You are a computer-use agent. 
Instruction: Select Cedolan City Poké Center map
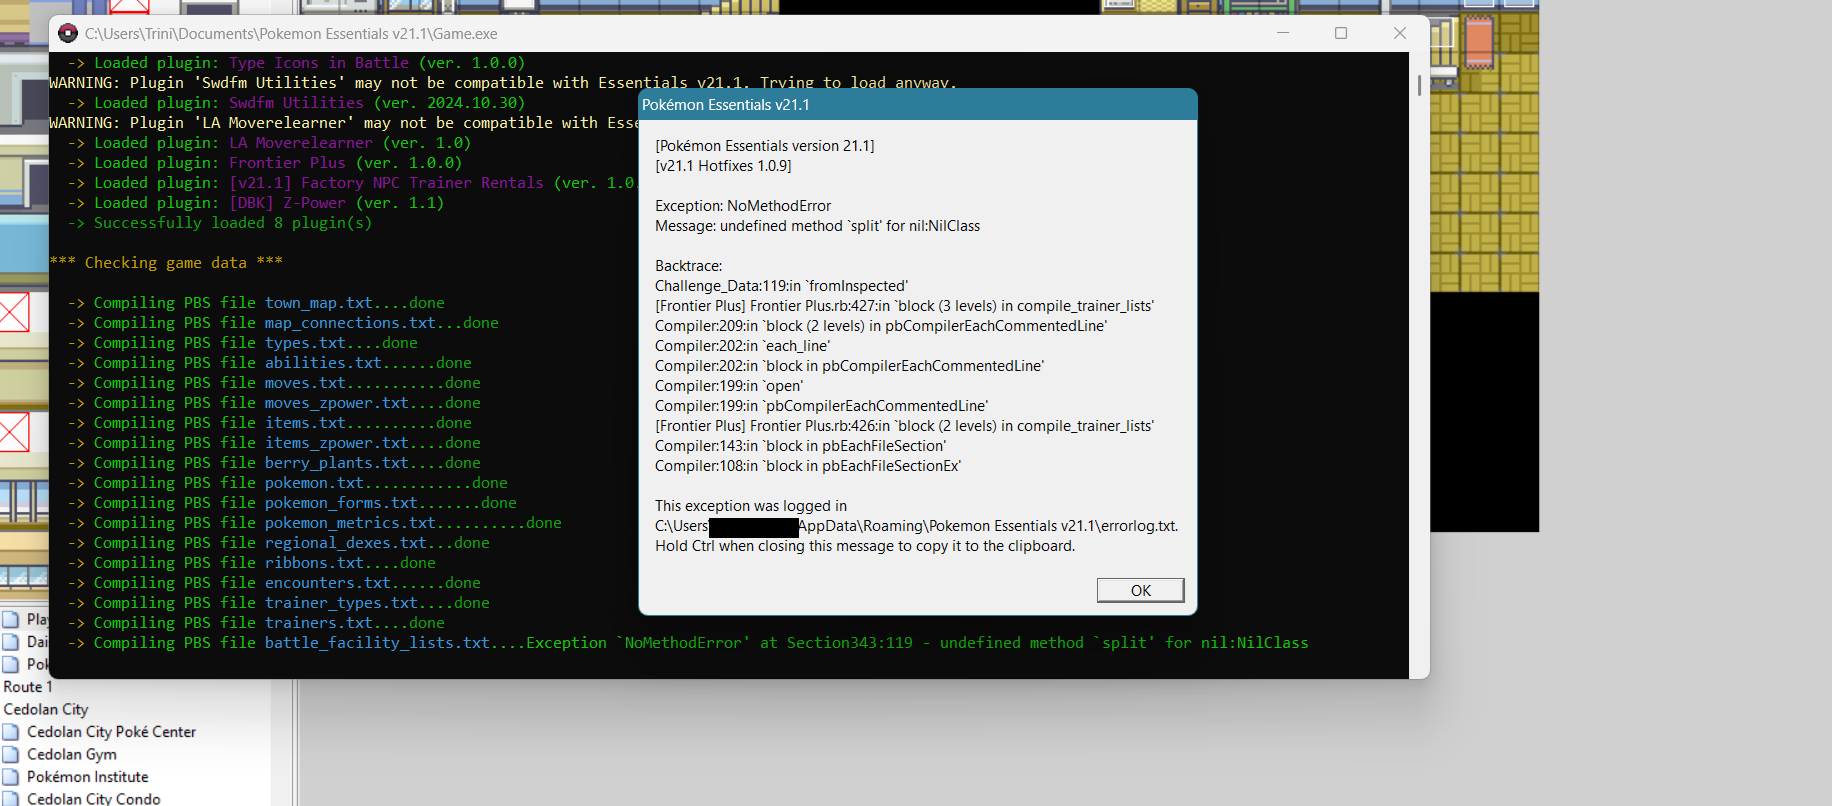click(111, 732)
